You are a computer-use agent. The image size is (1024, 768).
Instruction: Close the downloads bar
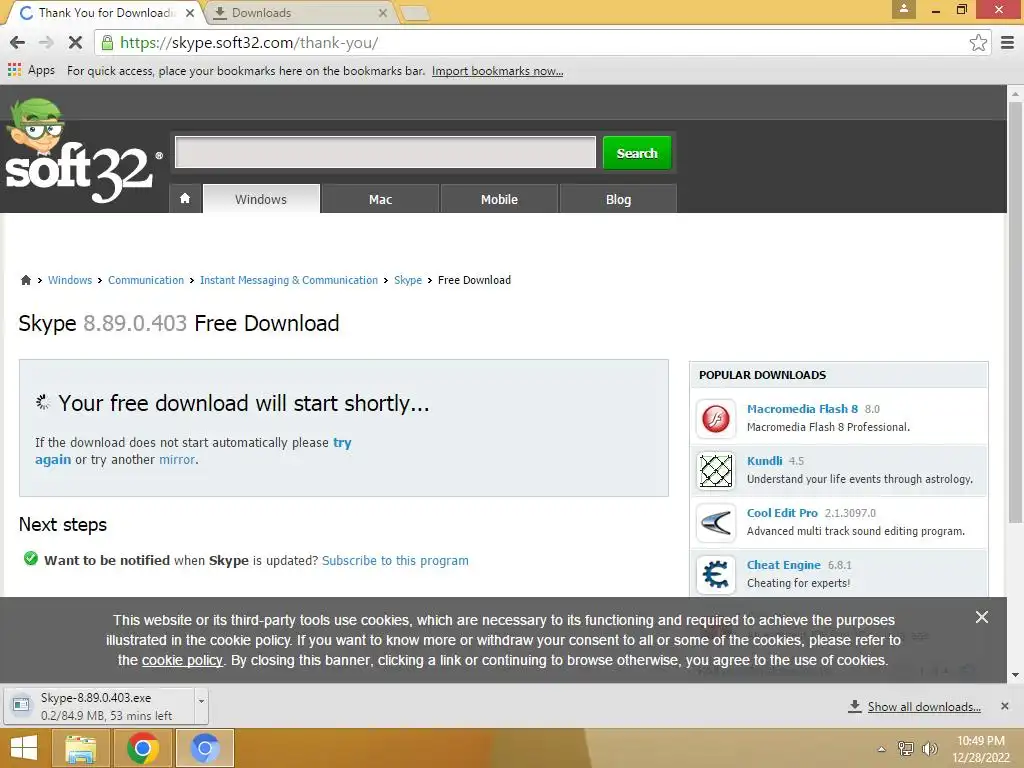(x=1004, y=706)
